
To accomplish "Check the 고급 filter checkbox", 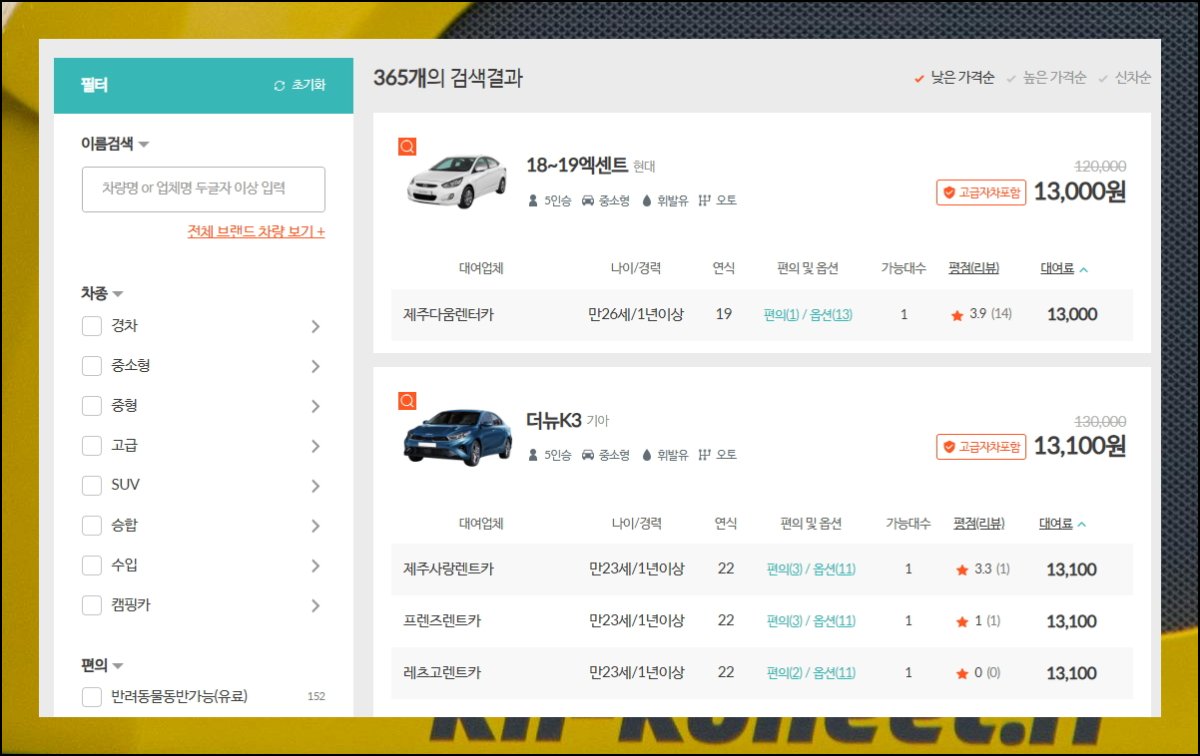I will pos(92,446).
